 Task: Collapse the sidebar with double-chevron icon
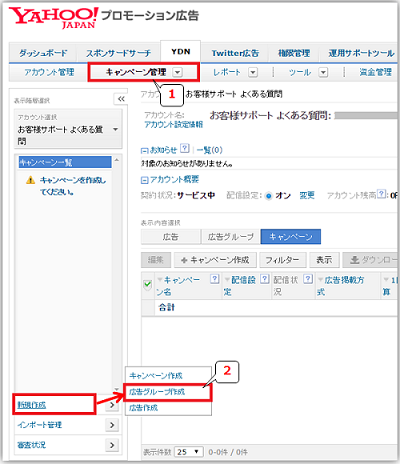click(x=121, y=99)
